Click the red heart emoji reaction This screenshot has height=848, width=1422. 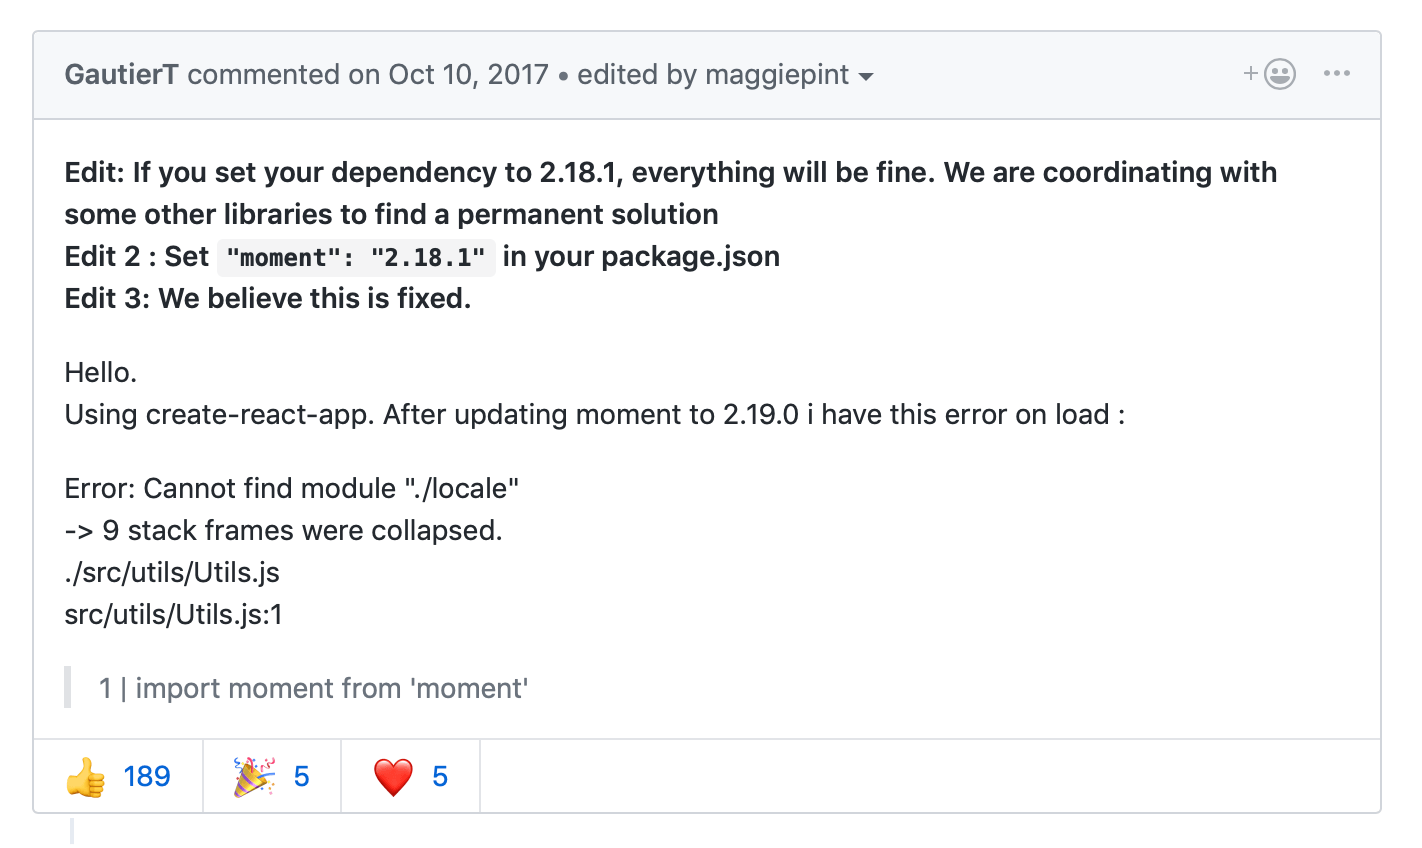(x=393, y=777)
